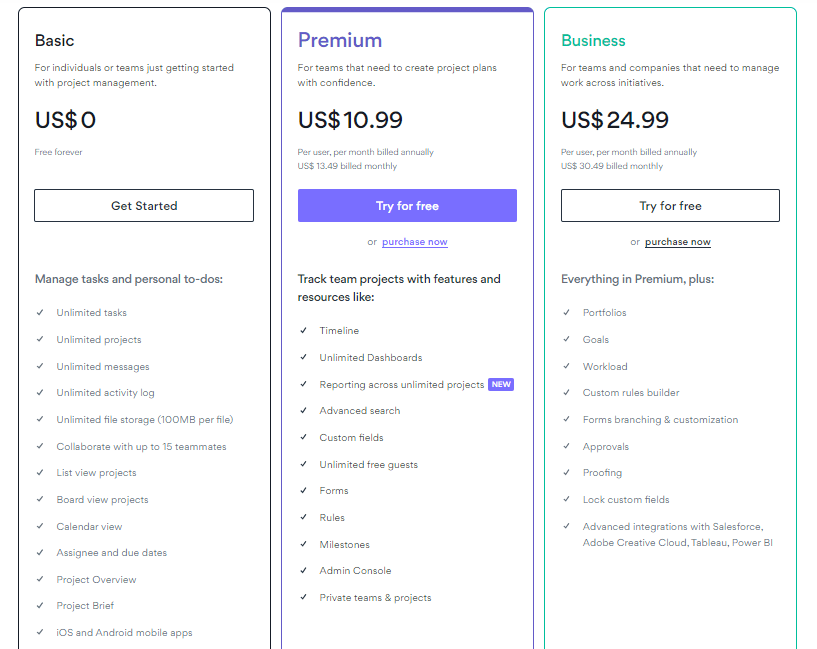
Task: Click iOS and Android mobile apps item
Action: 124,632
